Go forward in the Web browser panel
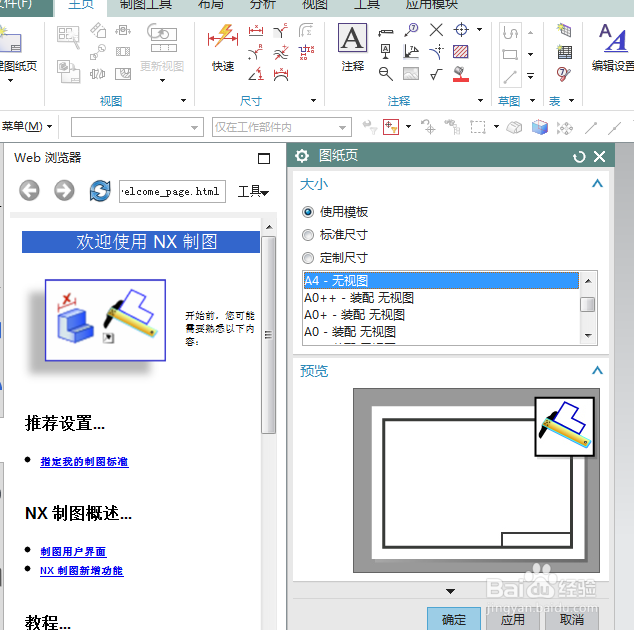 [x=64, y=190]
